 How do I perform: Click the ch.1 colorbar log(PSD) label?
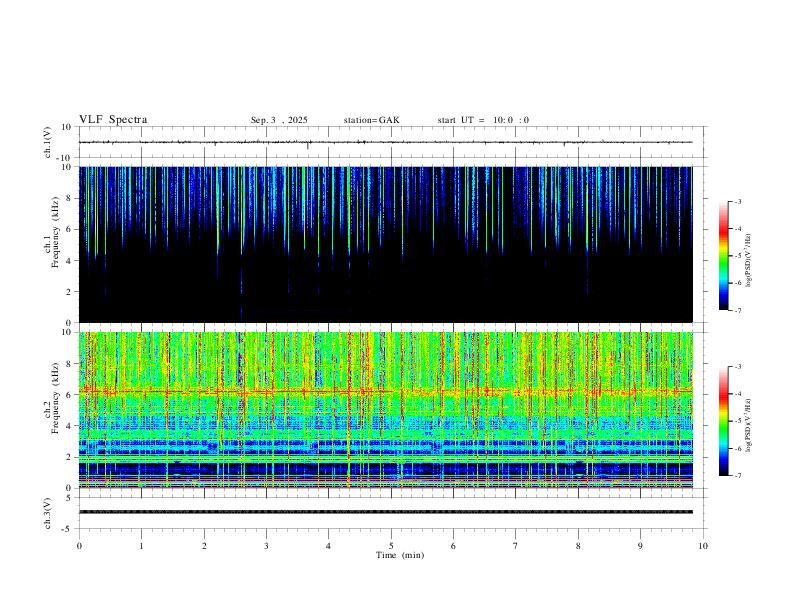(x=749, y=260)
